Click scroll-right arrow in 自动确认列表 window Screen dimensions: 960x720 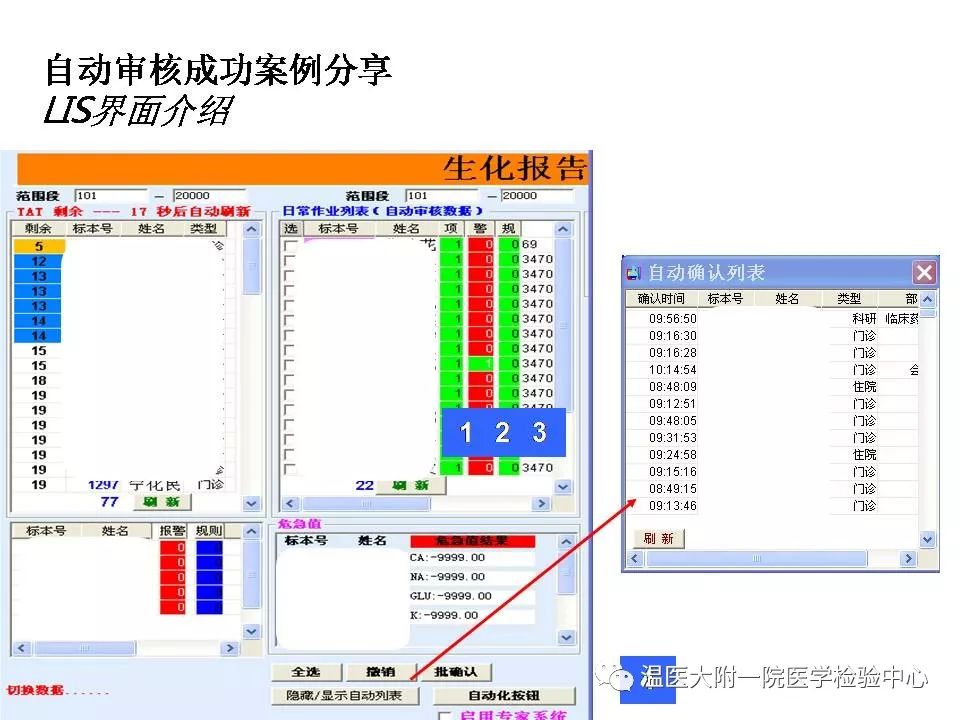click(909, 560)
